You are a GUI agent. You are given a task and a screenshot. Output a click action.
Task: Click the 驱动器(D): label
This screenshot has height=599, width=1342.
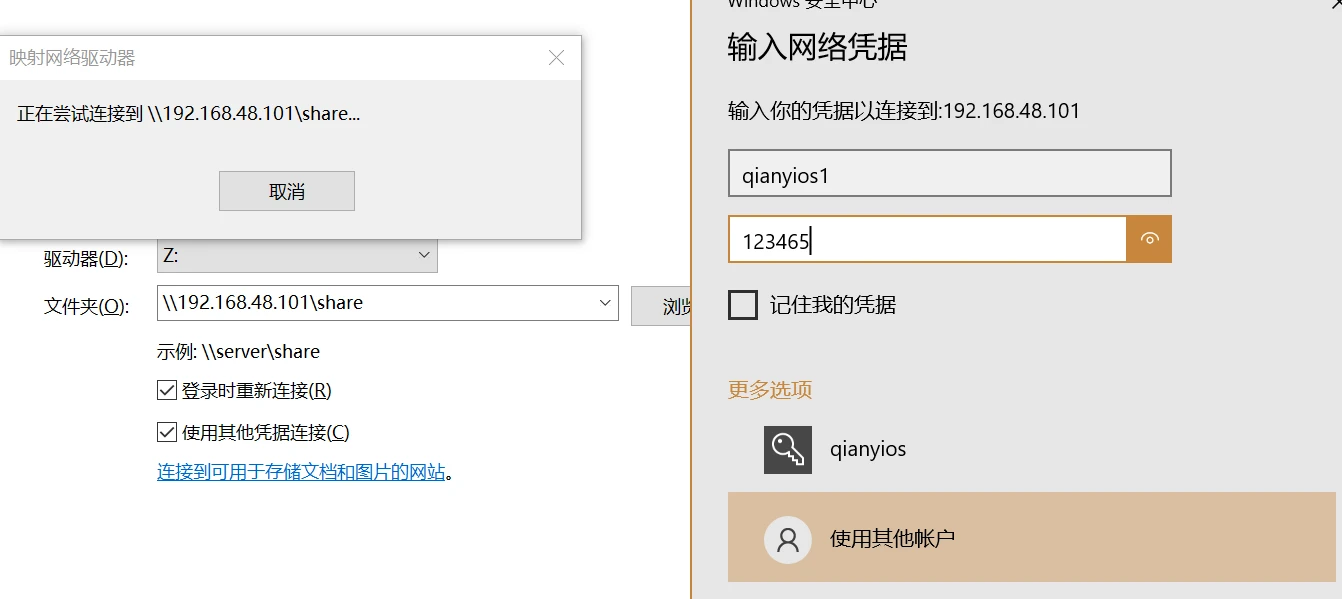point(86,259)
